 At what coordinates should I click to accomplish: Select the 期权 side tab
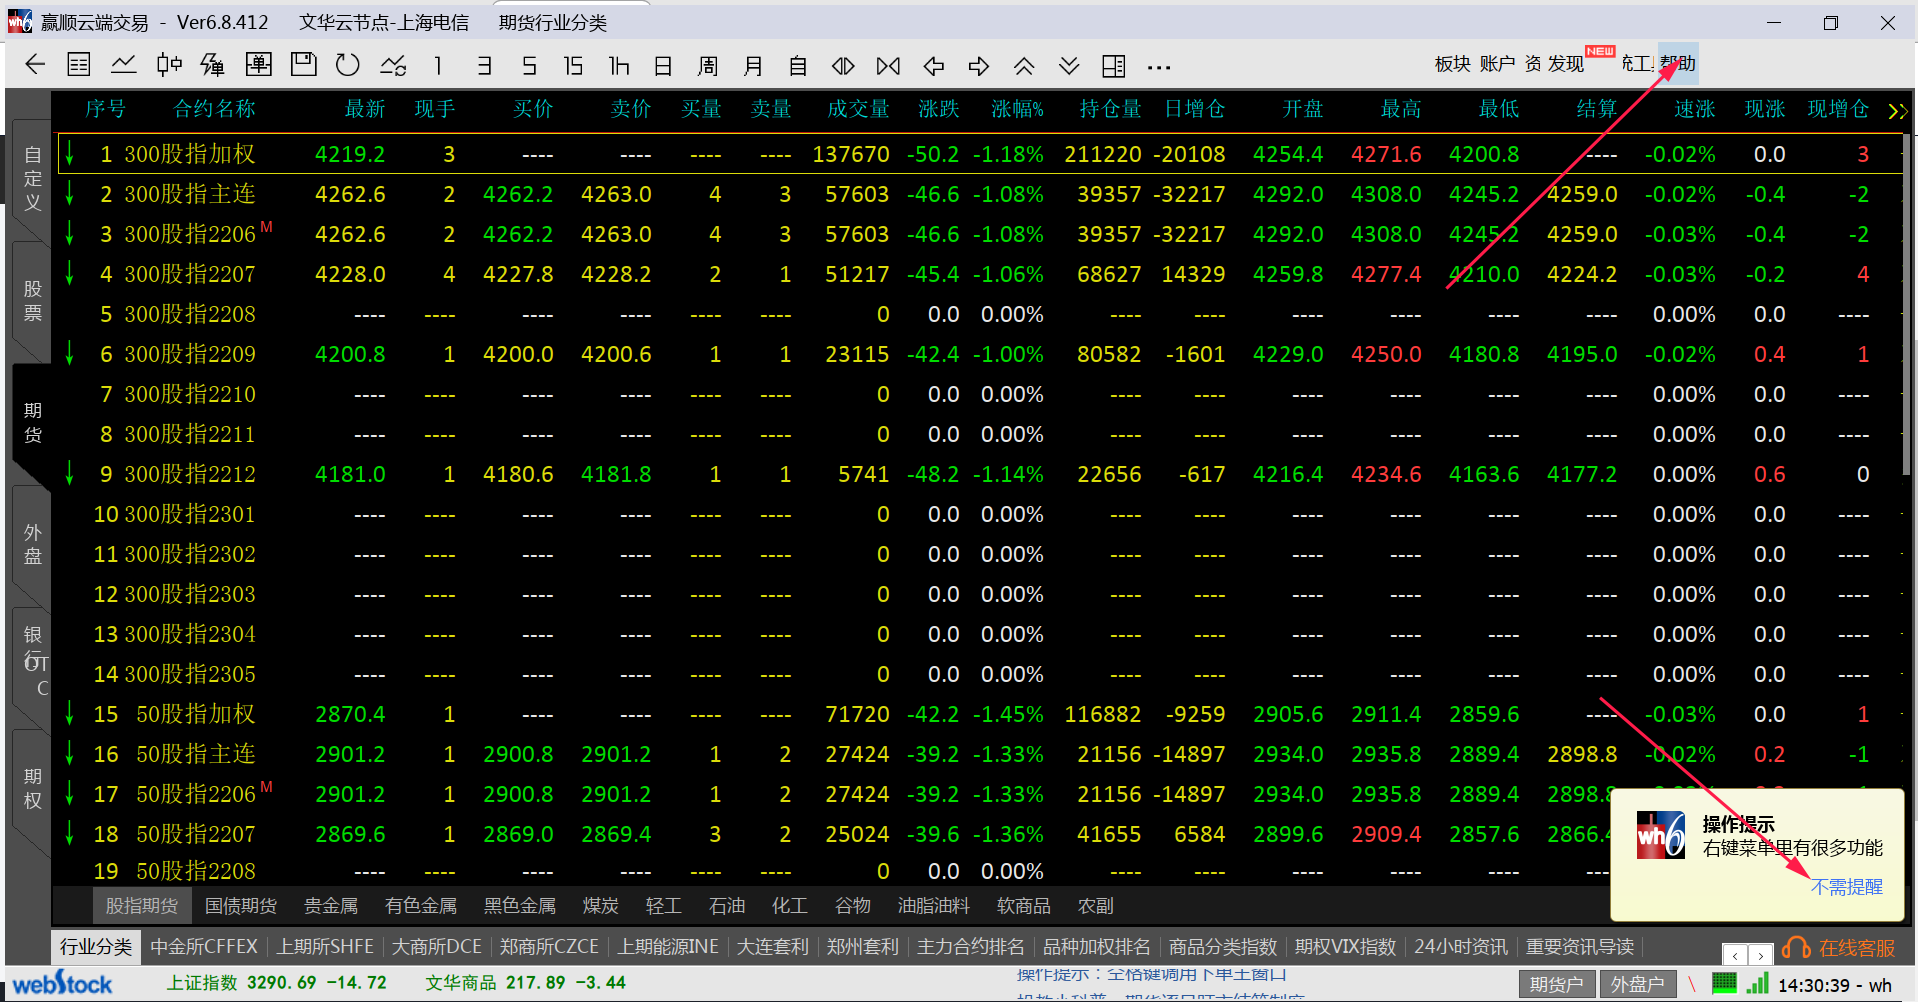click(x=33, y=789)
